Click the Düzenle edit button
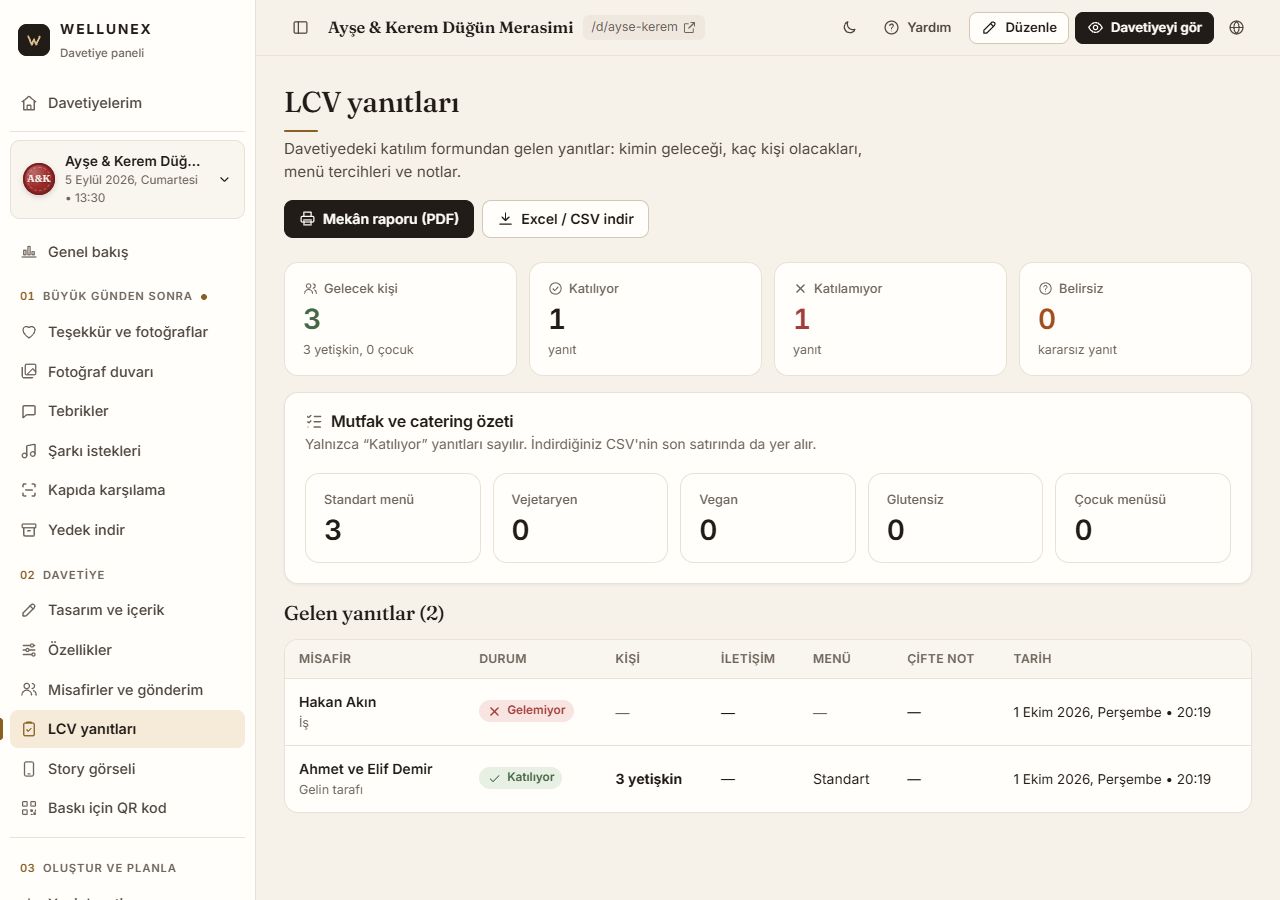Viewport: 1280px width, 900px height. coord(1019,28)
